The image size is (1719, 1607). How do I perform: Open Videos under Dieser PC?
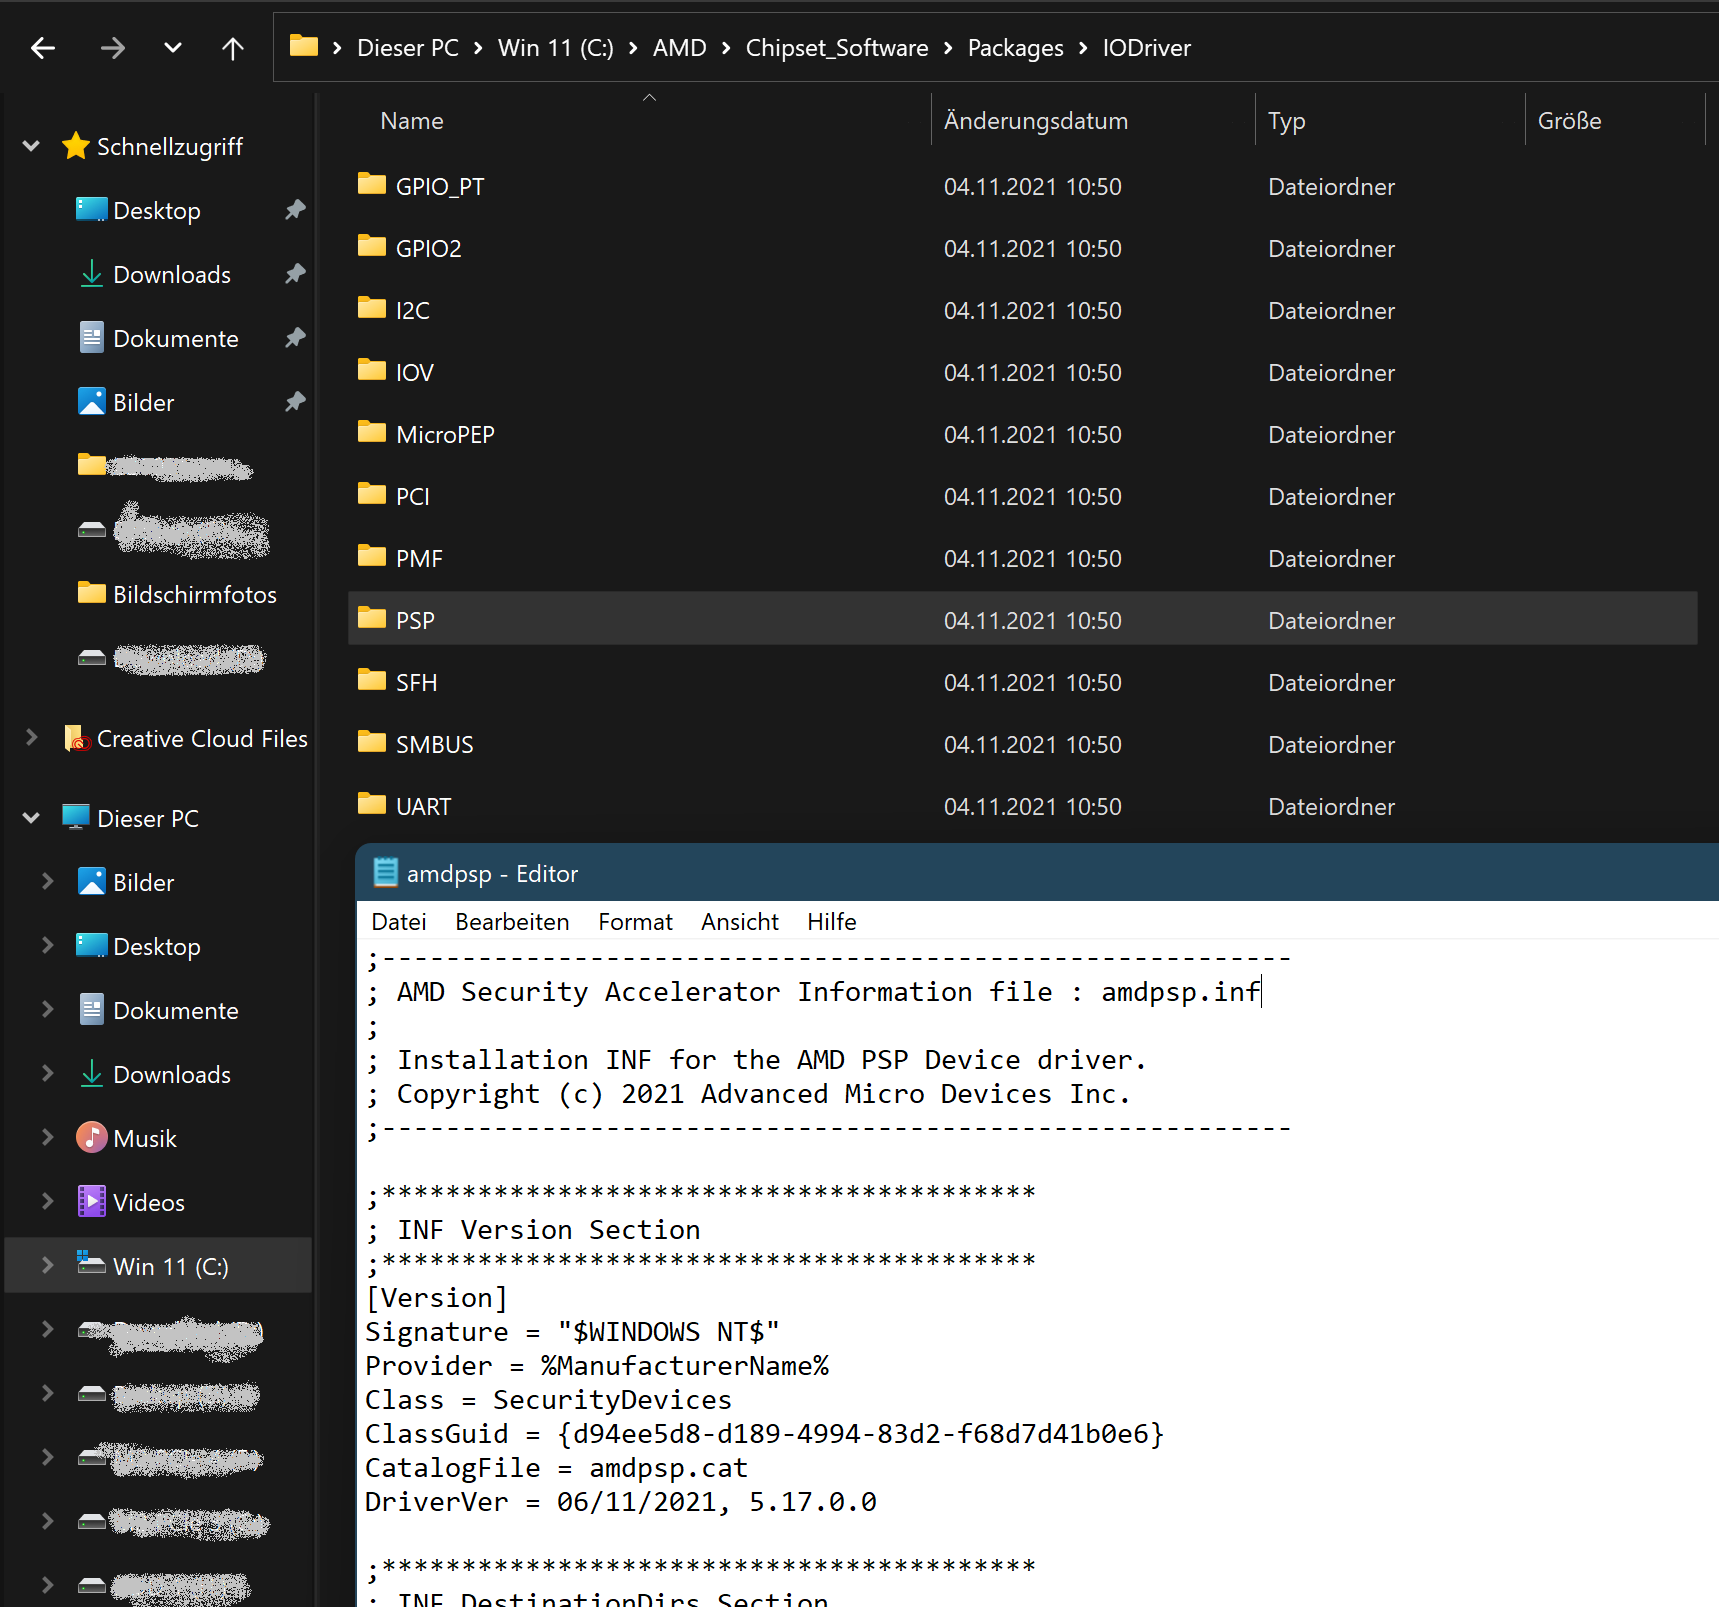click(x=149, y=1203)
